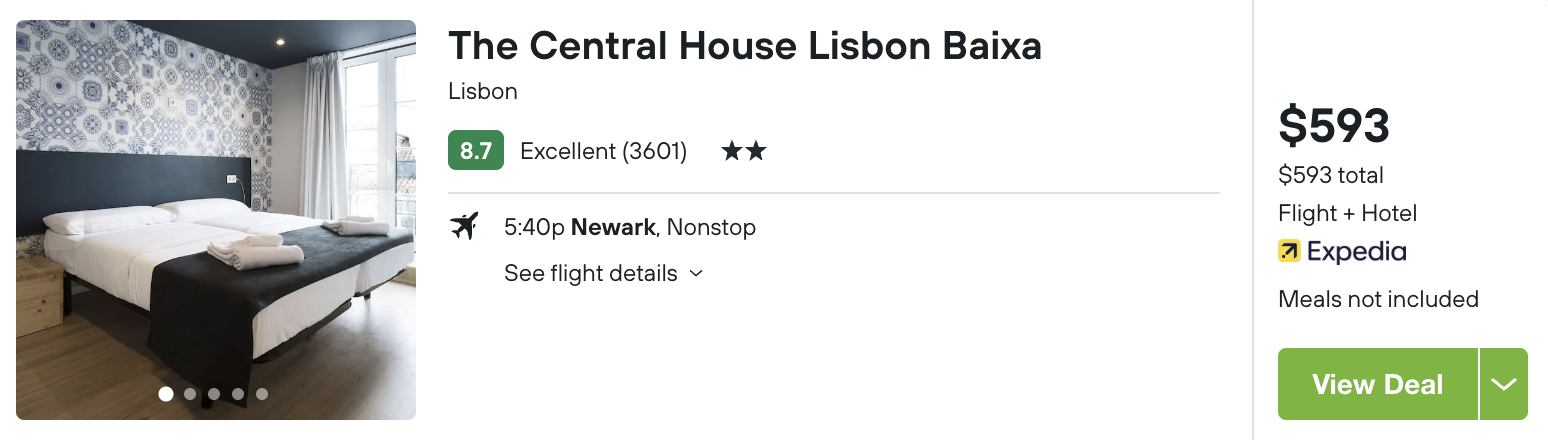Select the first carousel dot
The height and width of the screenshot is (440, 1548).
click(166, 394)
